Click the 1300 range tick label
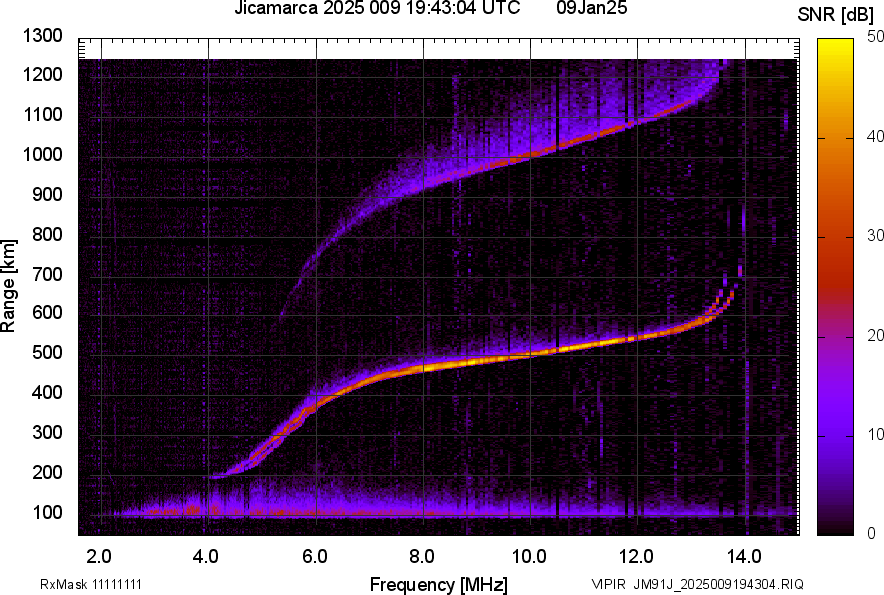884x595 pixels. coord(44,36)
